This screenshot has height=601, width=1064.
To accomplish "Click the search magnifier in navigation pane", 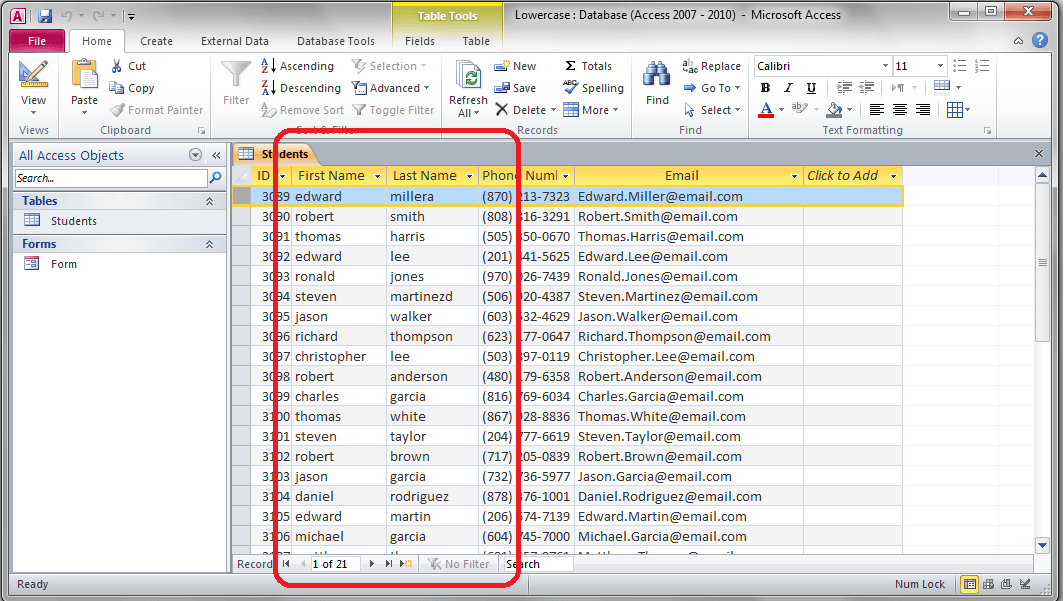I will click(x=216, y=178).
